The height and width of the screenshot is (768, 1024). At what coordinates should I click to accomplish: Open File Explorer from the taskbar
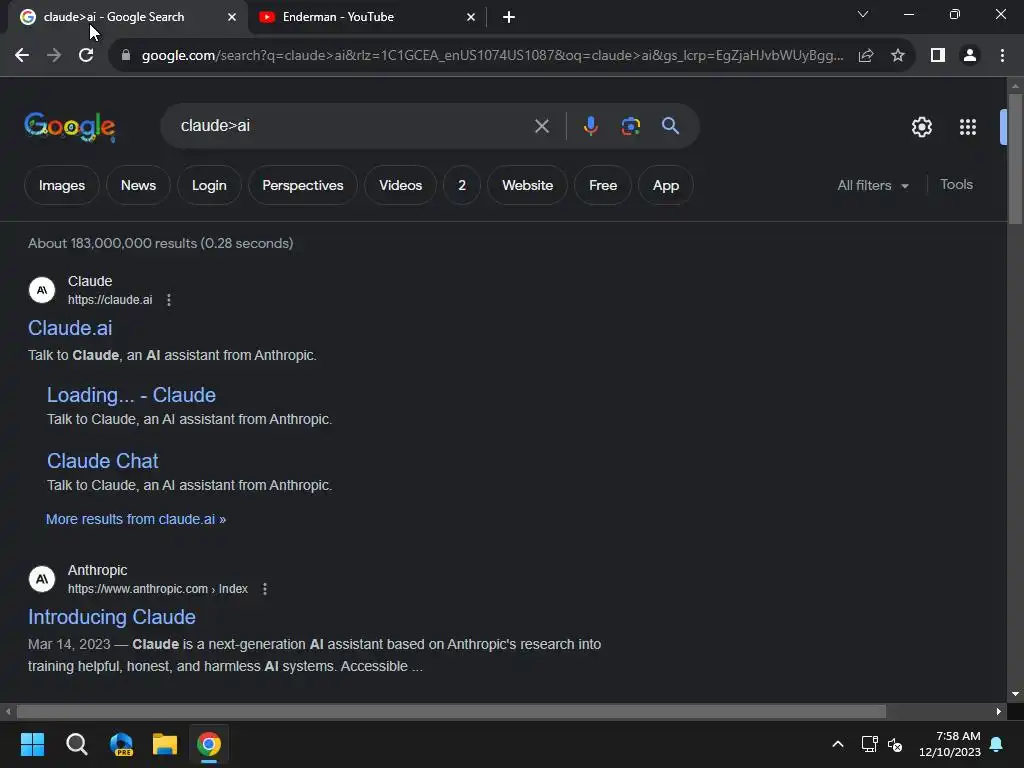[165, 744]
